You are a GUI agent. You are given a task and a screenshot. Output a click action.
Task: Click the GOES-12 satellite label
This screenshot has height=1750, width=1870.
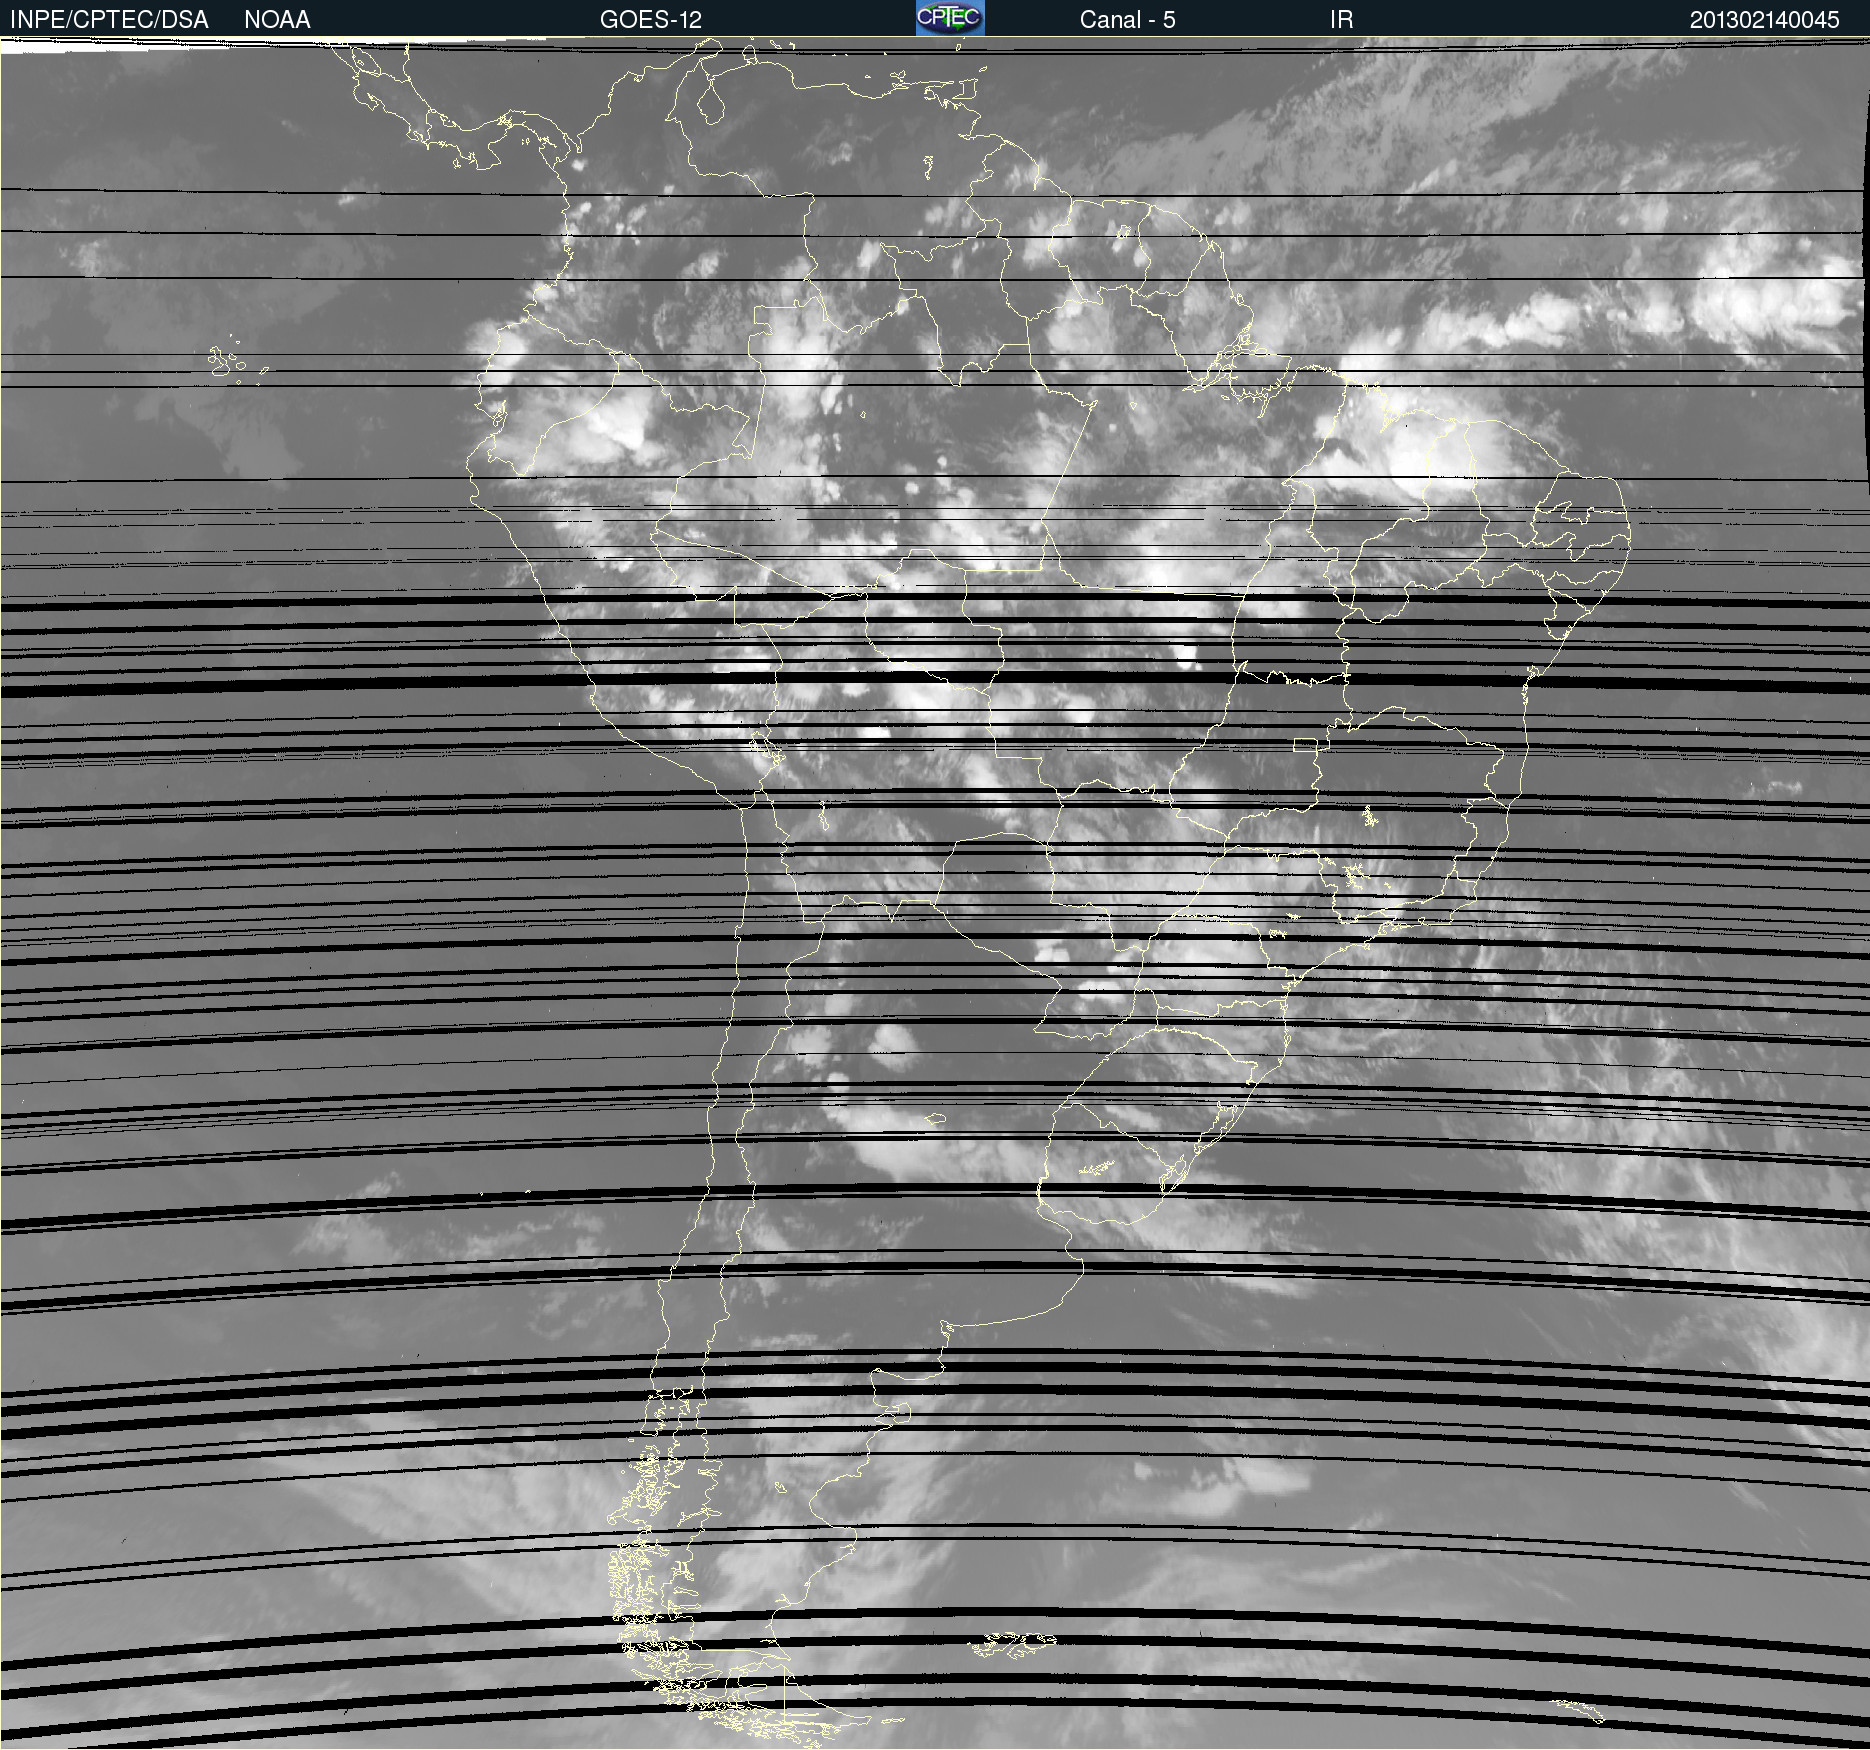pyautogui.click(x=651, y=20)
